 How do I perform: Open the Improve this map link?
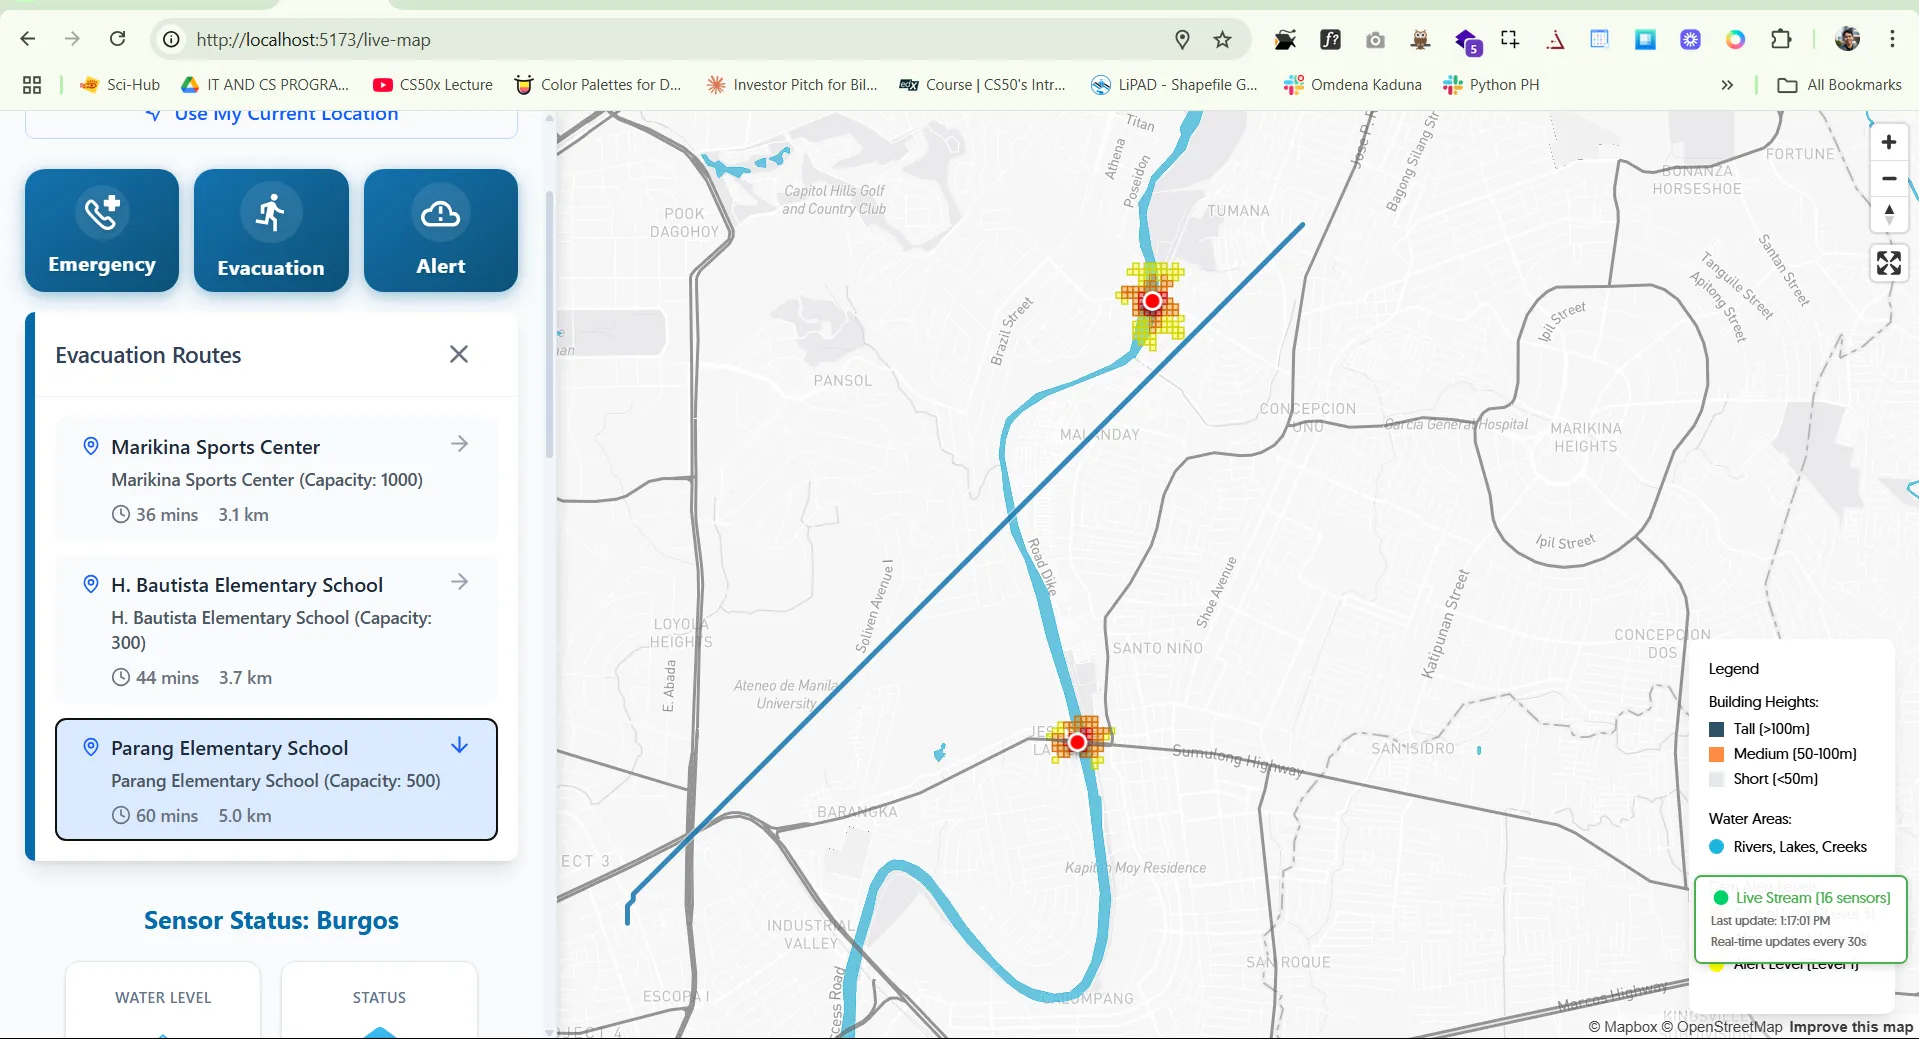[x=1851, y=1027]
